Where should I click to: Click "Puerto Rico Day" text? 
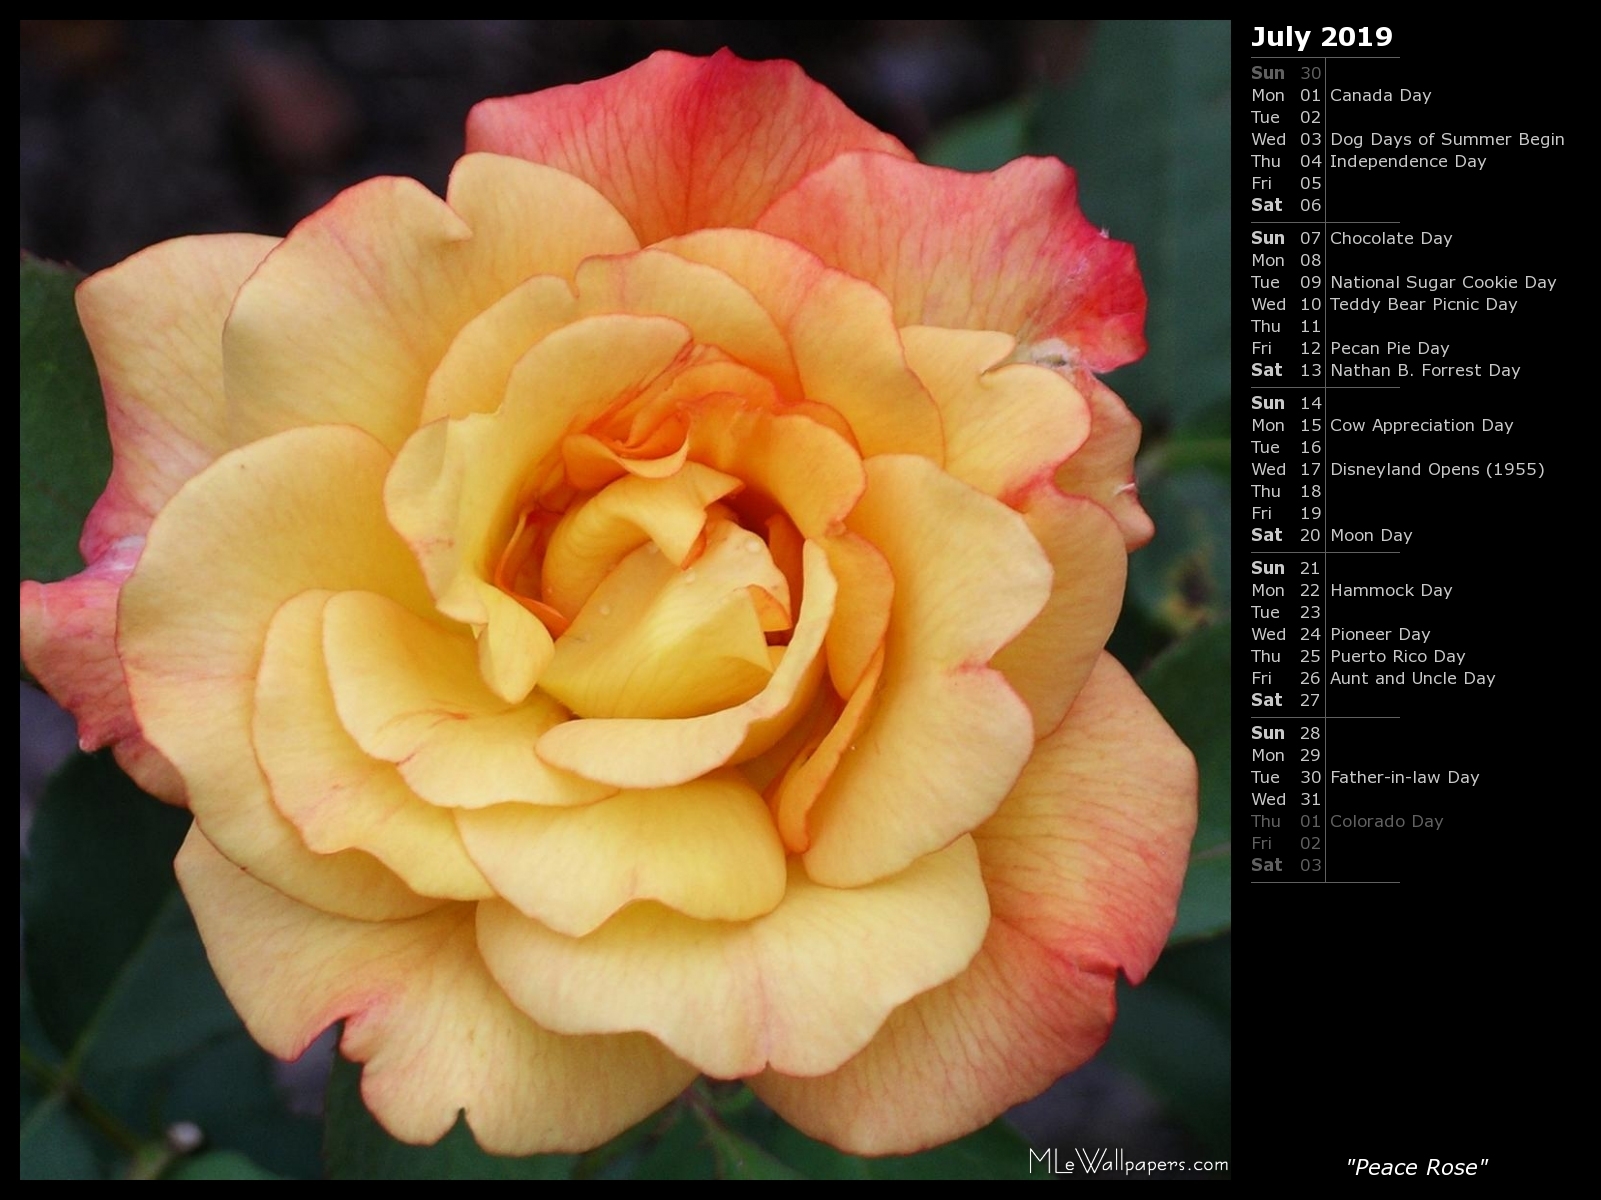click(x=1397, y=656)
